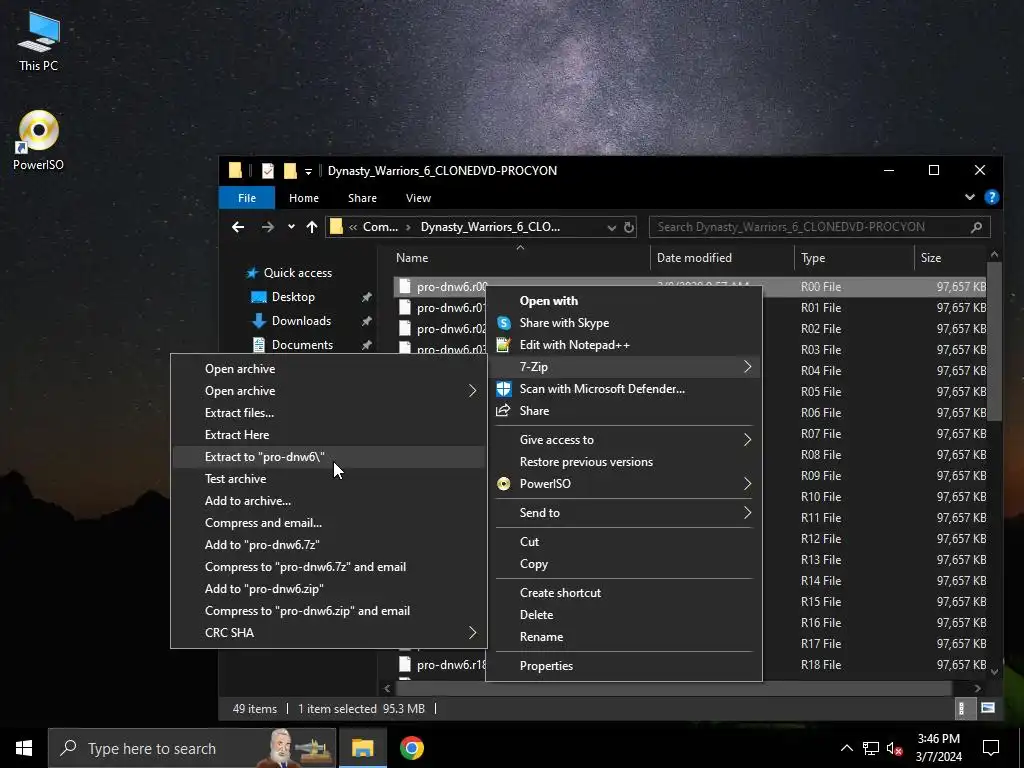Choose Add to "pro-dnw6.zip"

tap(328, 589)
